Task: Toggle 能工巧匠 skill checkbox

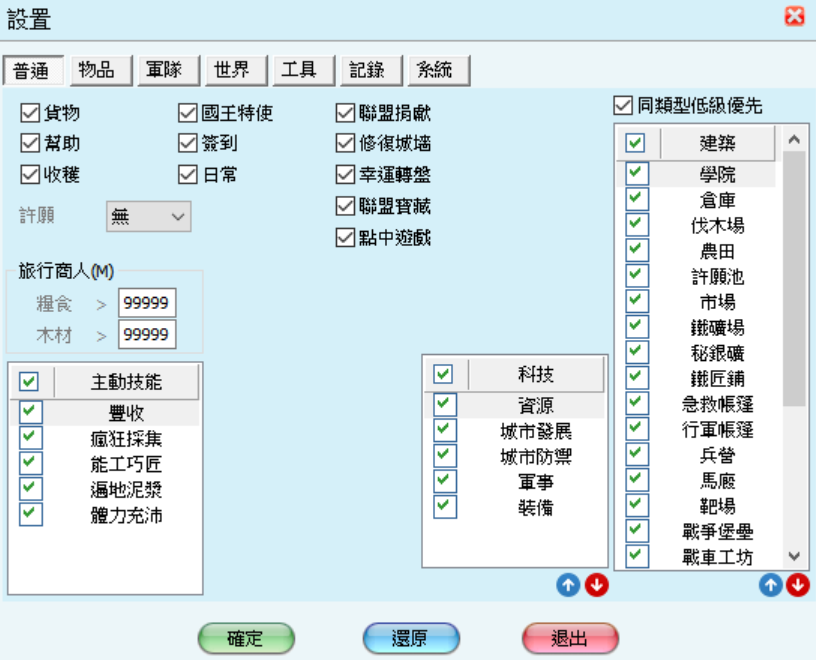Action: 31,463
